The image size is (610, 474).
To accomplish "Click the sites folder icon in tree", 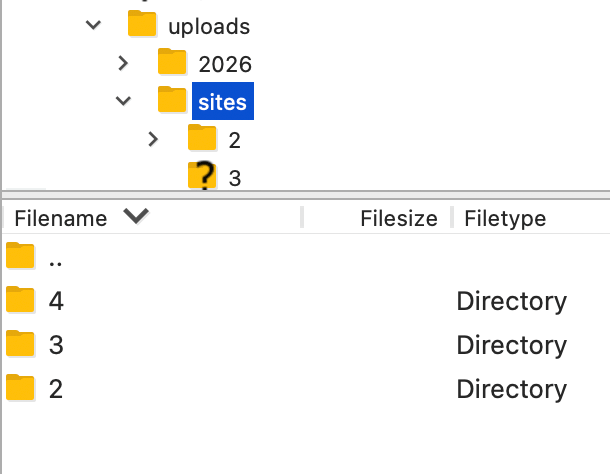I will (172, 100).
